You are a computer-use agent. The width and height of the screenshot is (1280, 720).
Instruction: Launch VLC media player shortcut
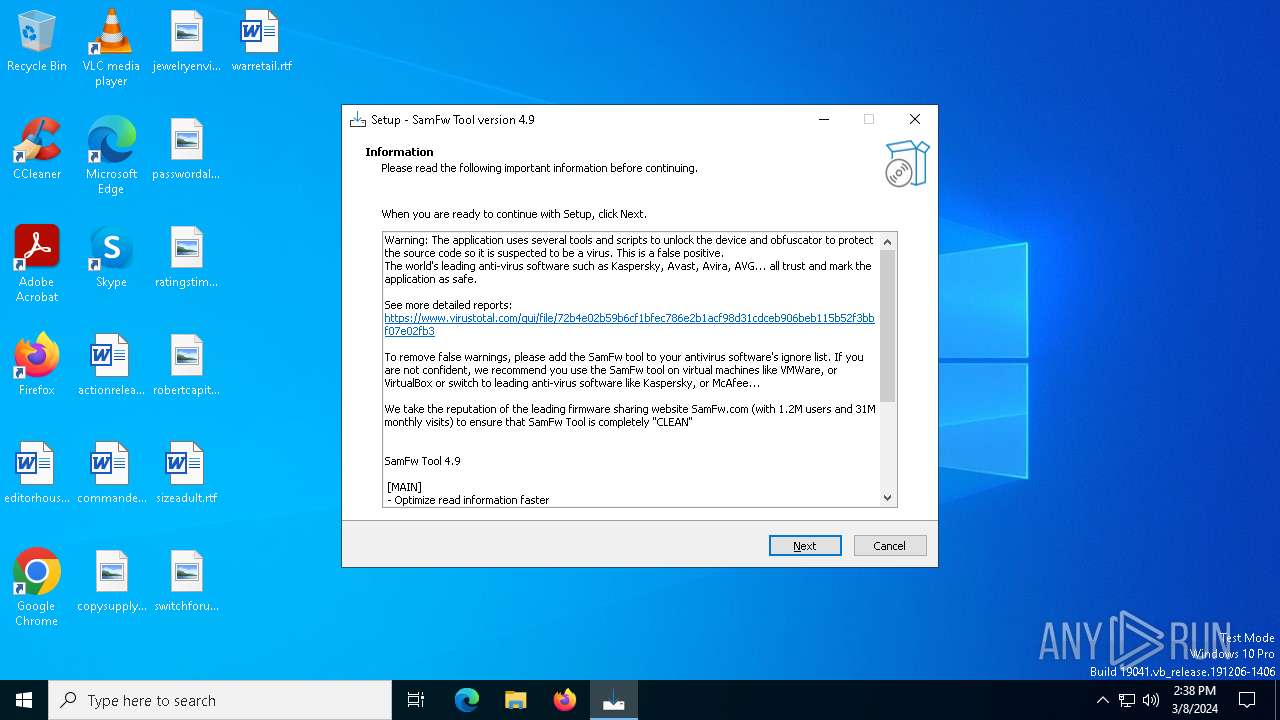click(111, 48)
